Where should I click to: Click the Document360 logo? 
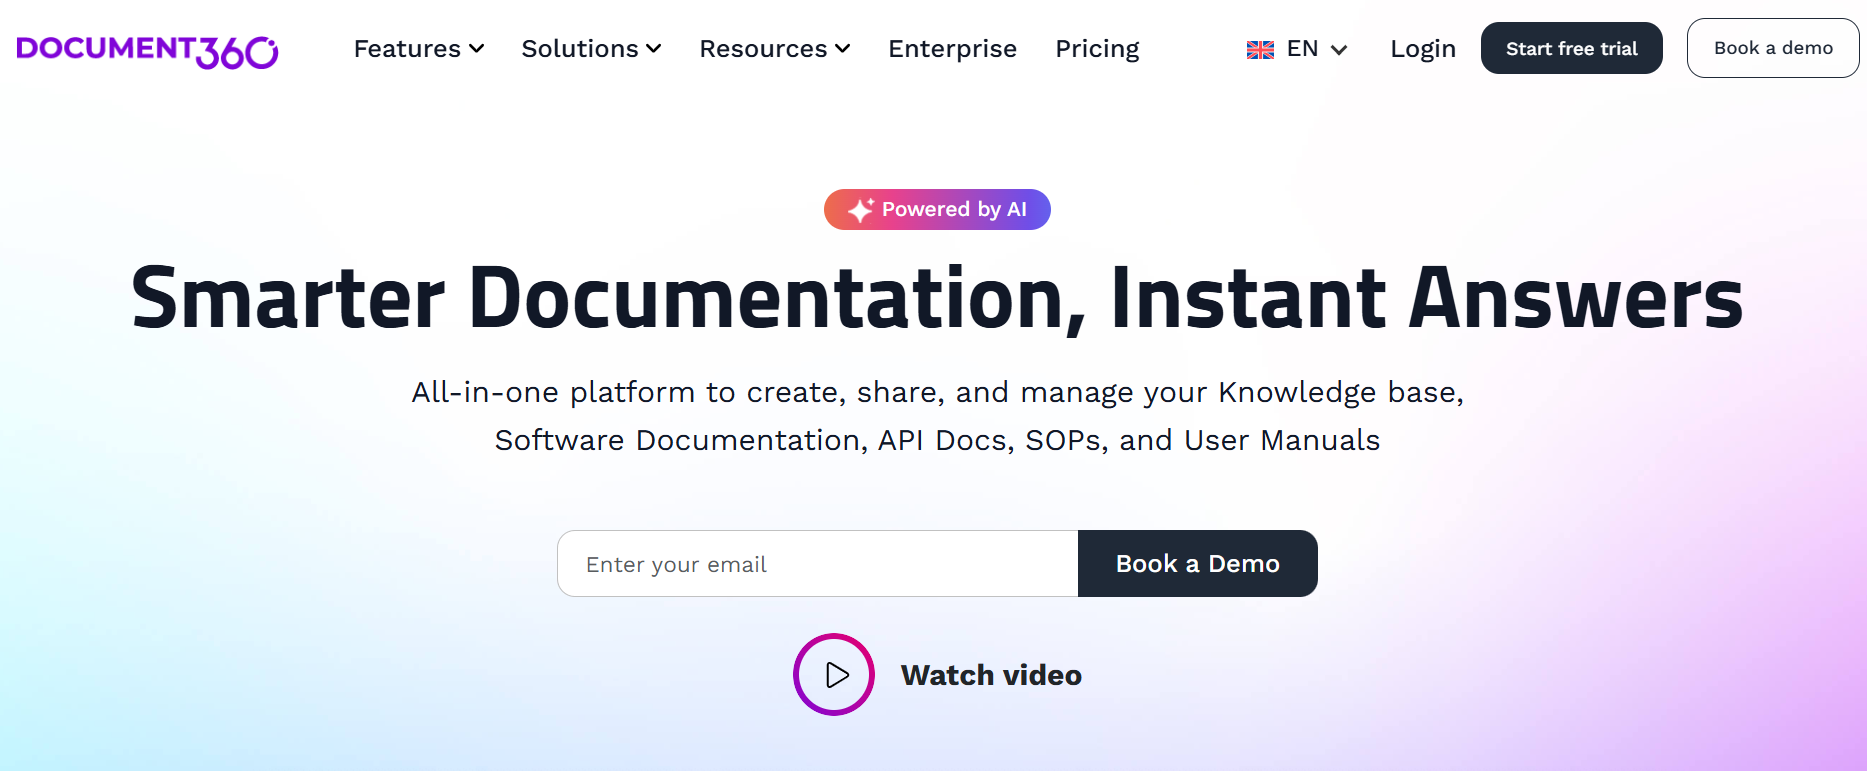coord(147,51)
